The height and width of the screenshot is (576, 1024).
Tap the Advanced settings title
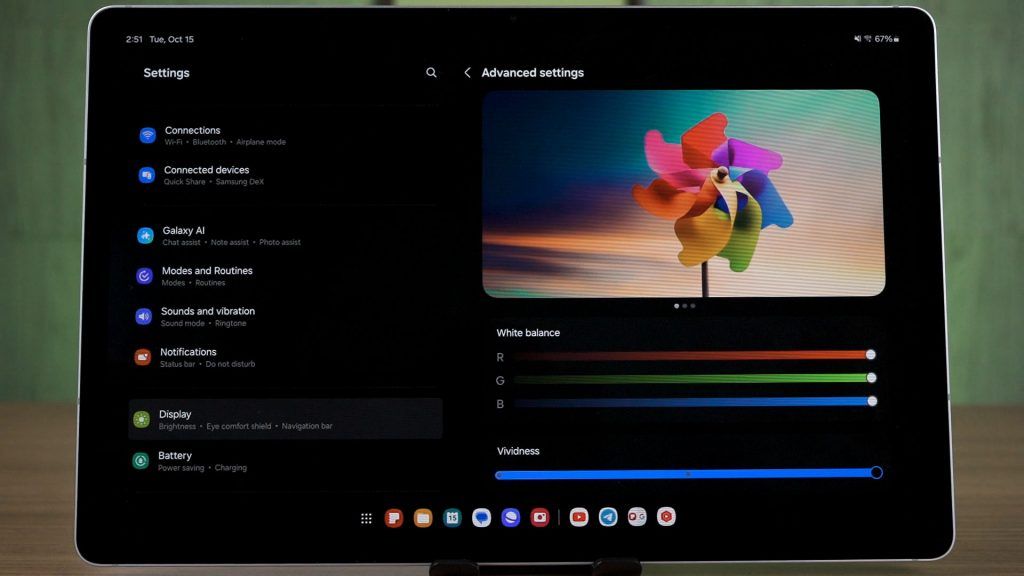[x=532, y=72]
